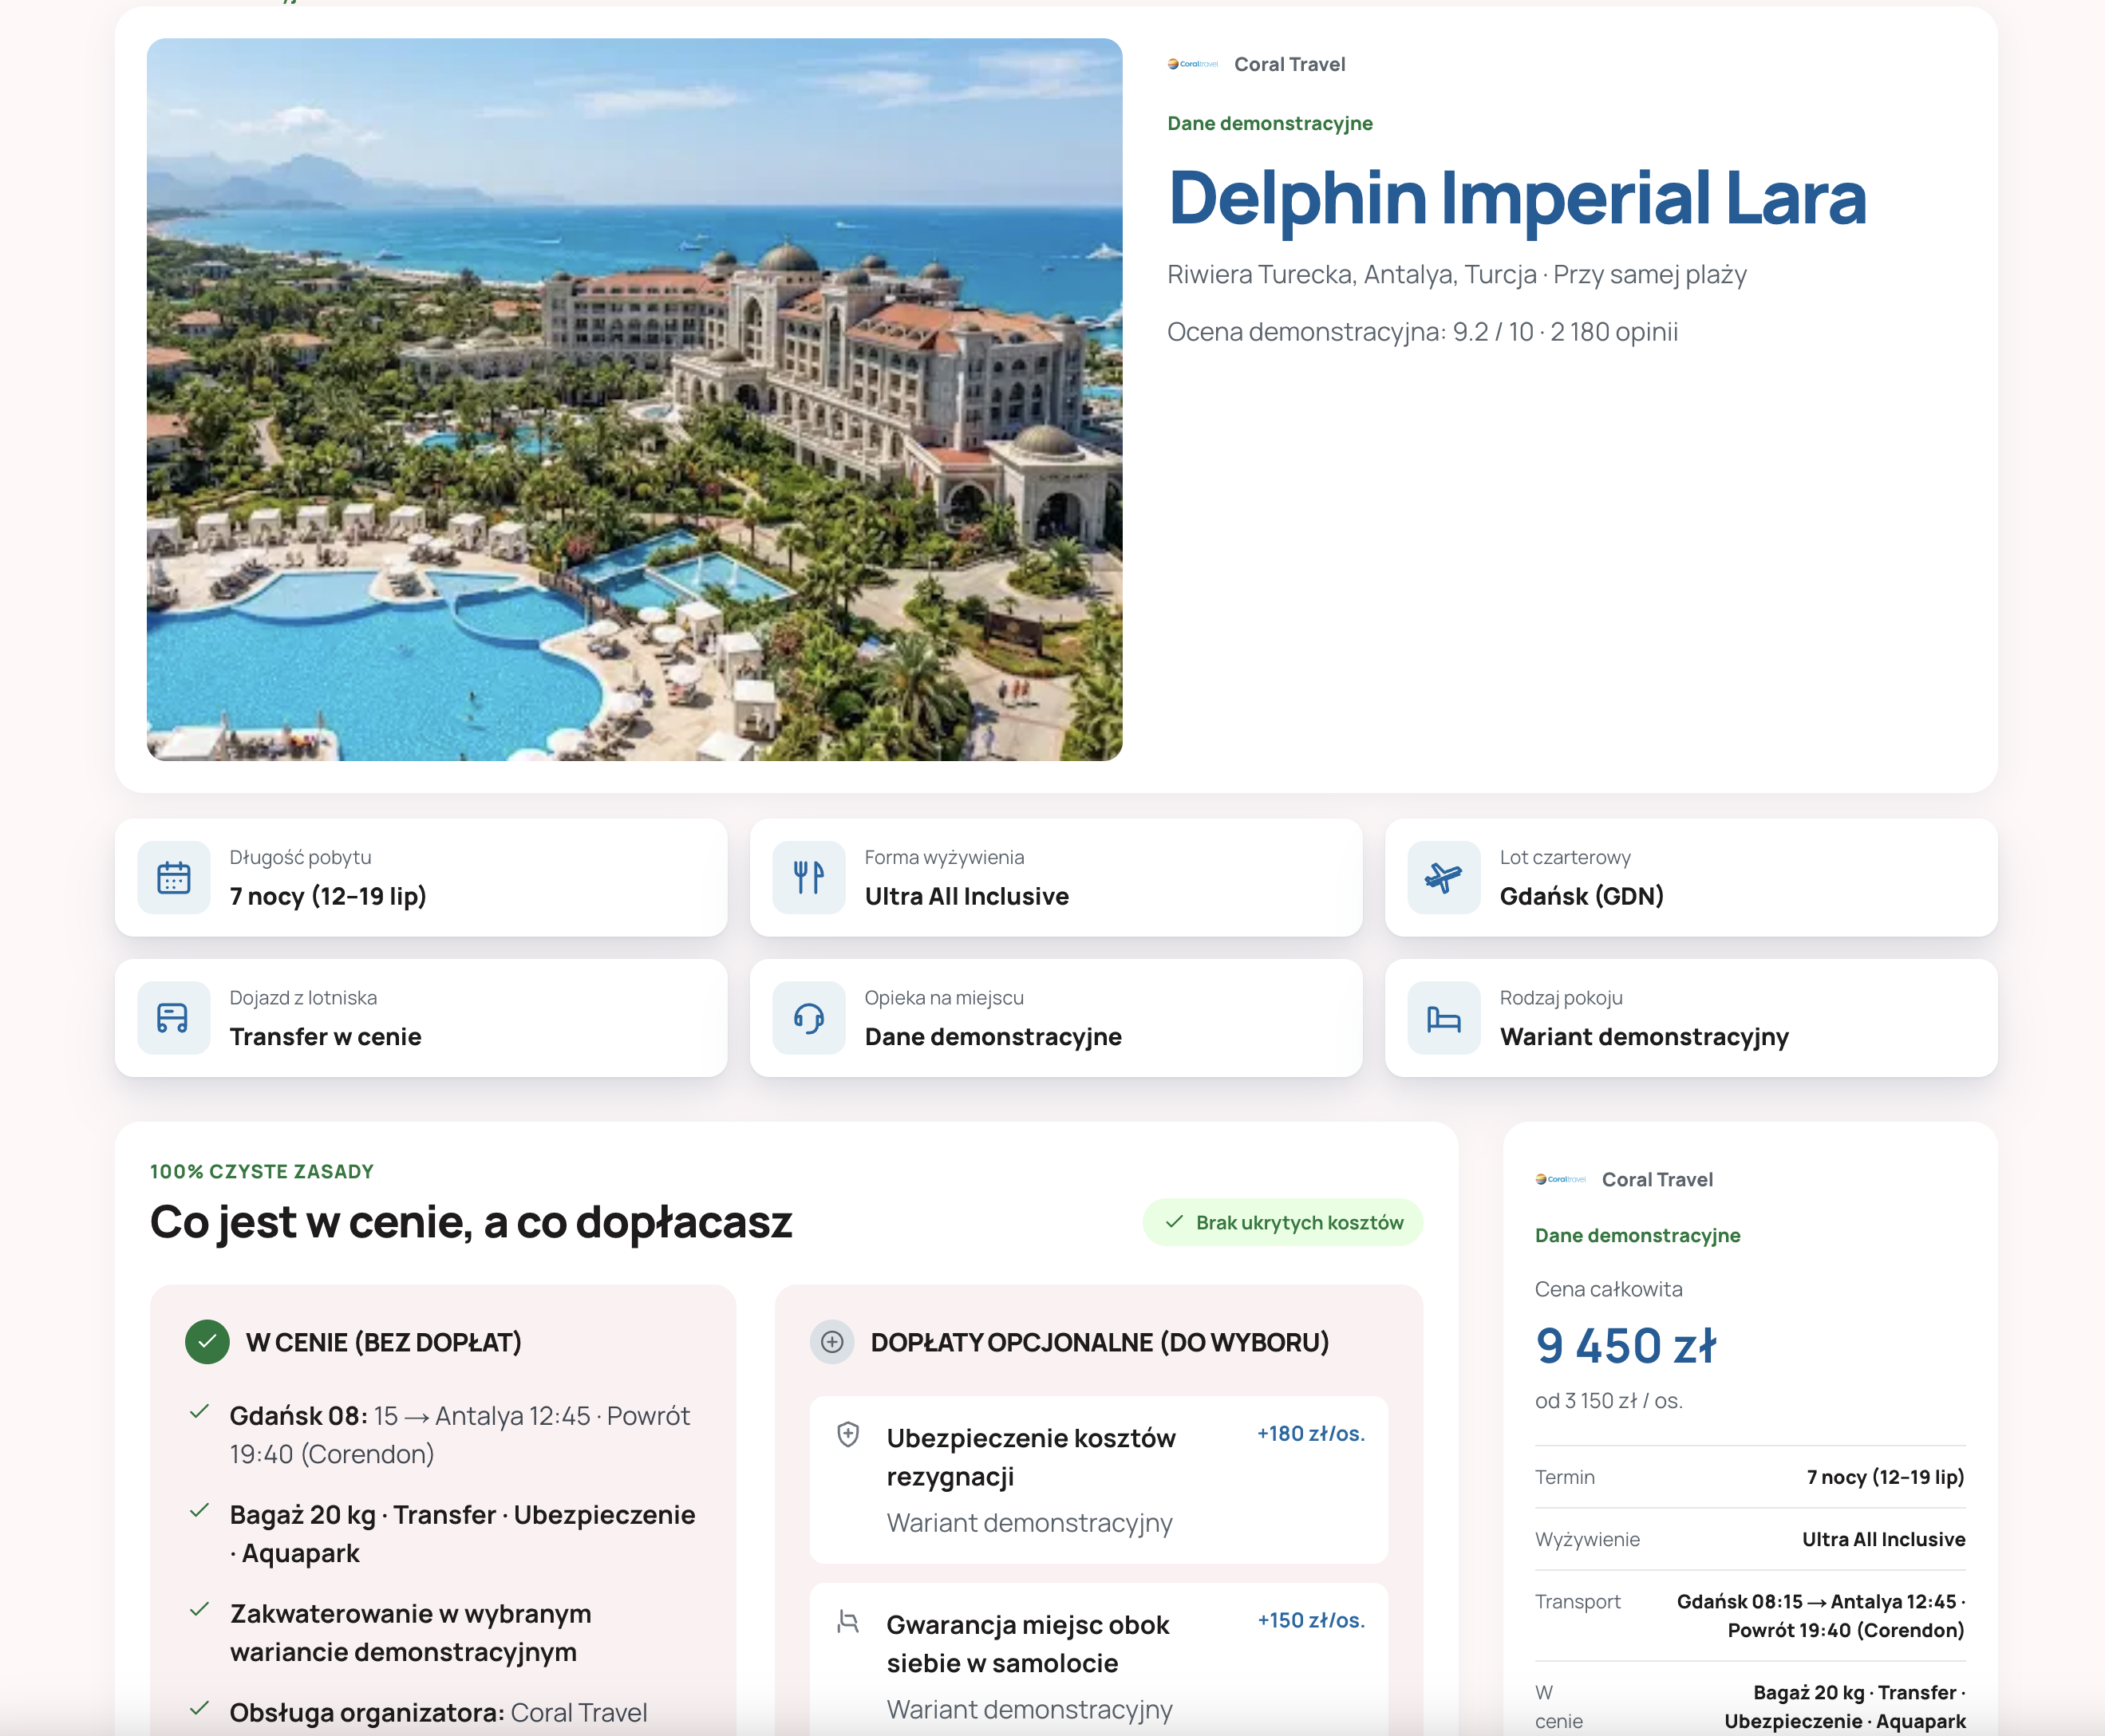This screenshot has width=2105, height=1736.
Task: Click the Rodzaj pokoju Wariant demonstracyjny card
Action: [x=1691, y=1018]
